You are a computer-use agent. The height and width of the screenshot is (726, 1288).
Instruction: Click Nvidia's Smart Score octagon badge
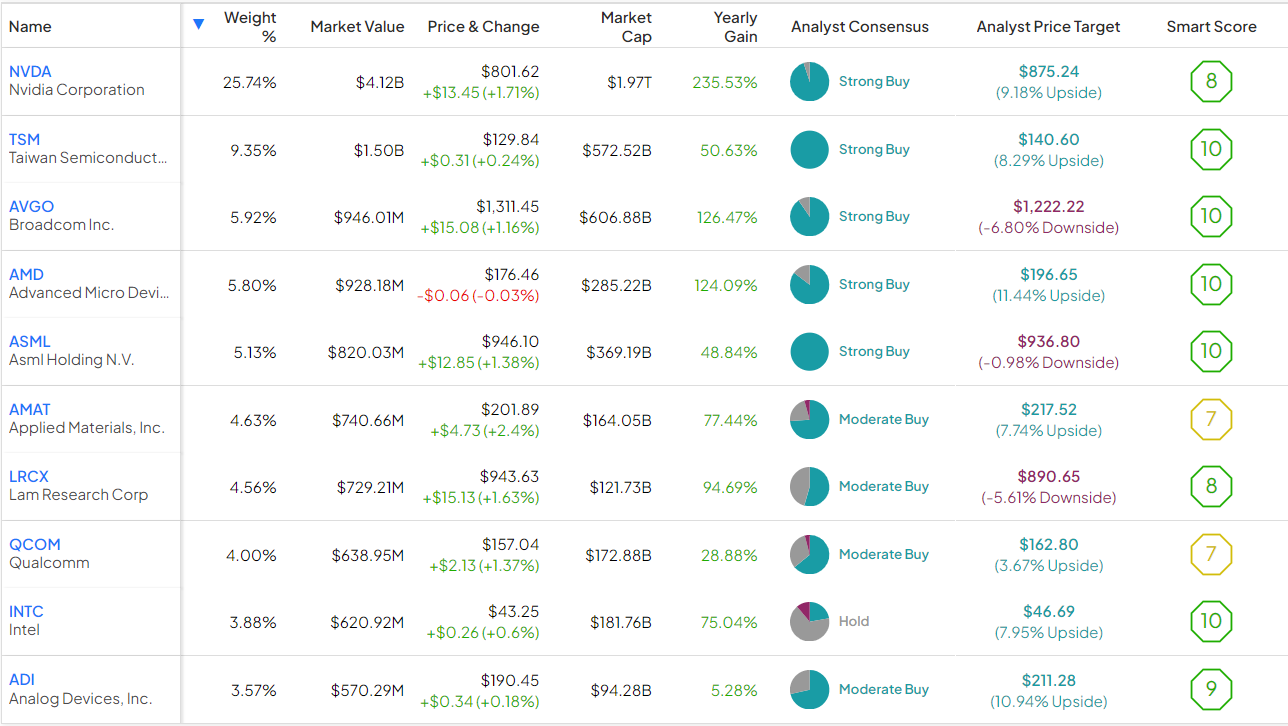1211,82
